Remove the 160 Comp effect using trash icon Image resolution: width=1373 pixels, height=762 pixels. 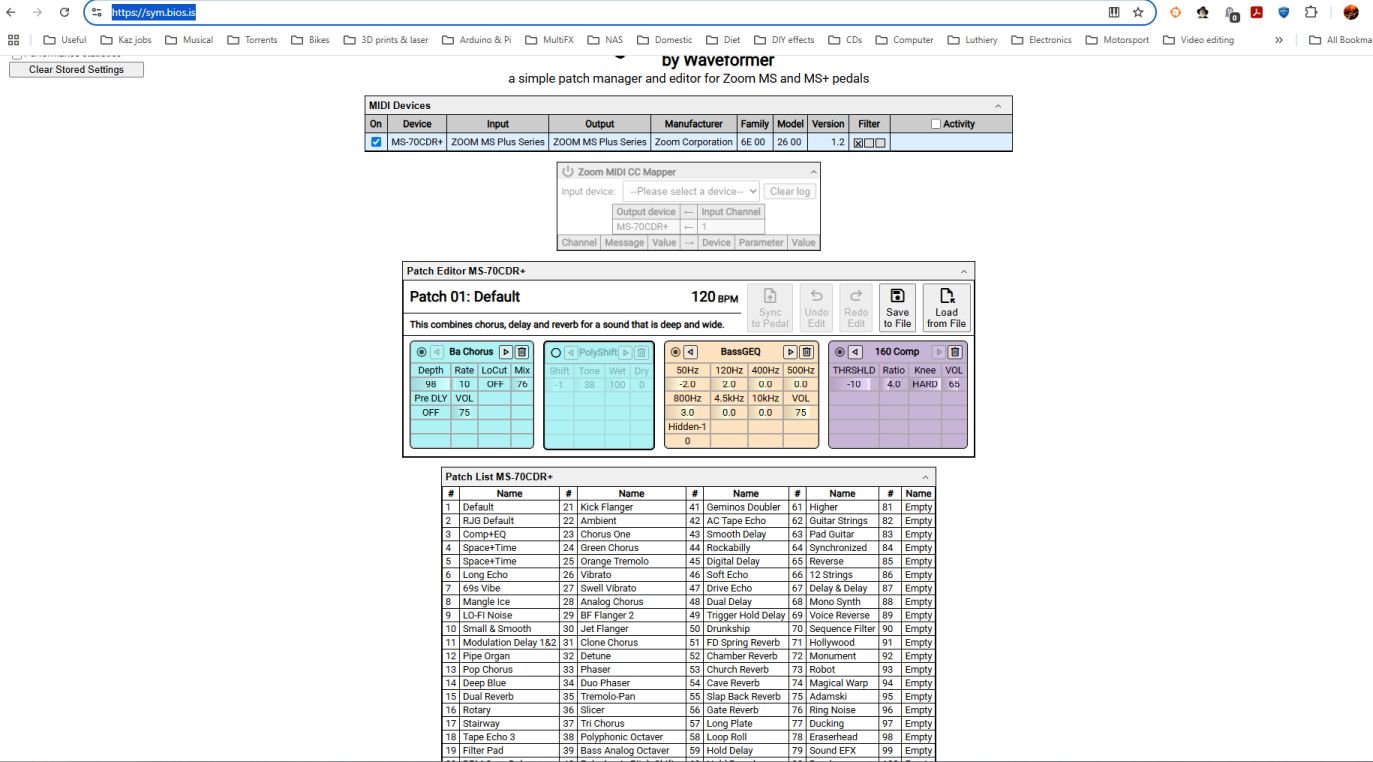pos(955,352)
